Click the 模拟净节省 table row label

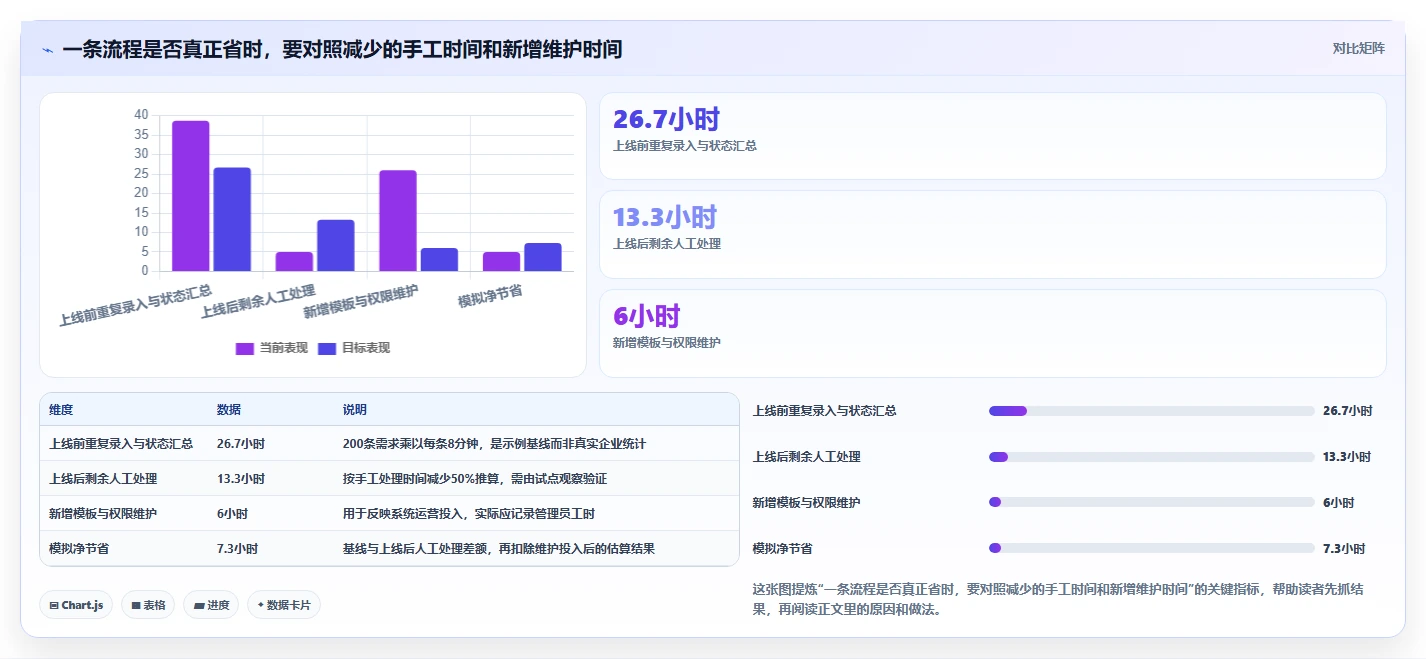79,549
